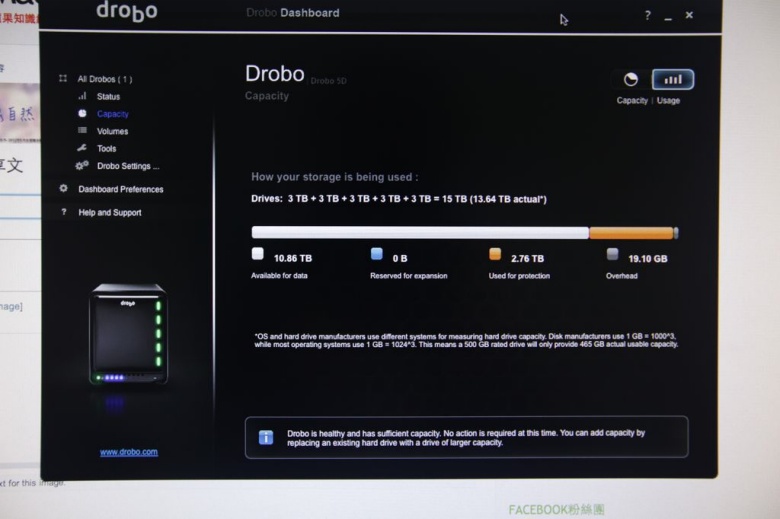Image resolution: width=780 pixels, height=519 pixels.
Task: Click the Tools wrench icon
Action: (82, 148)
